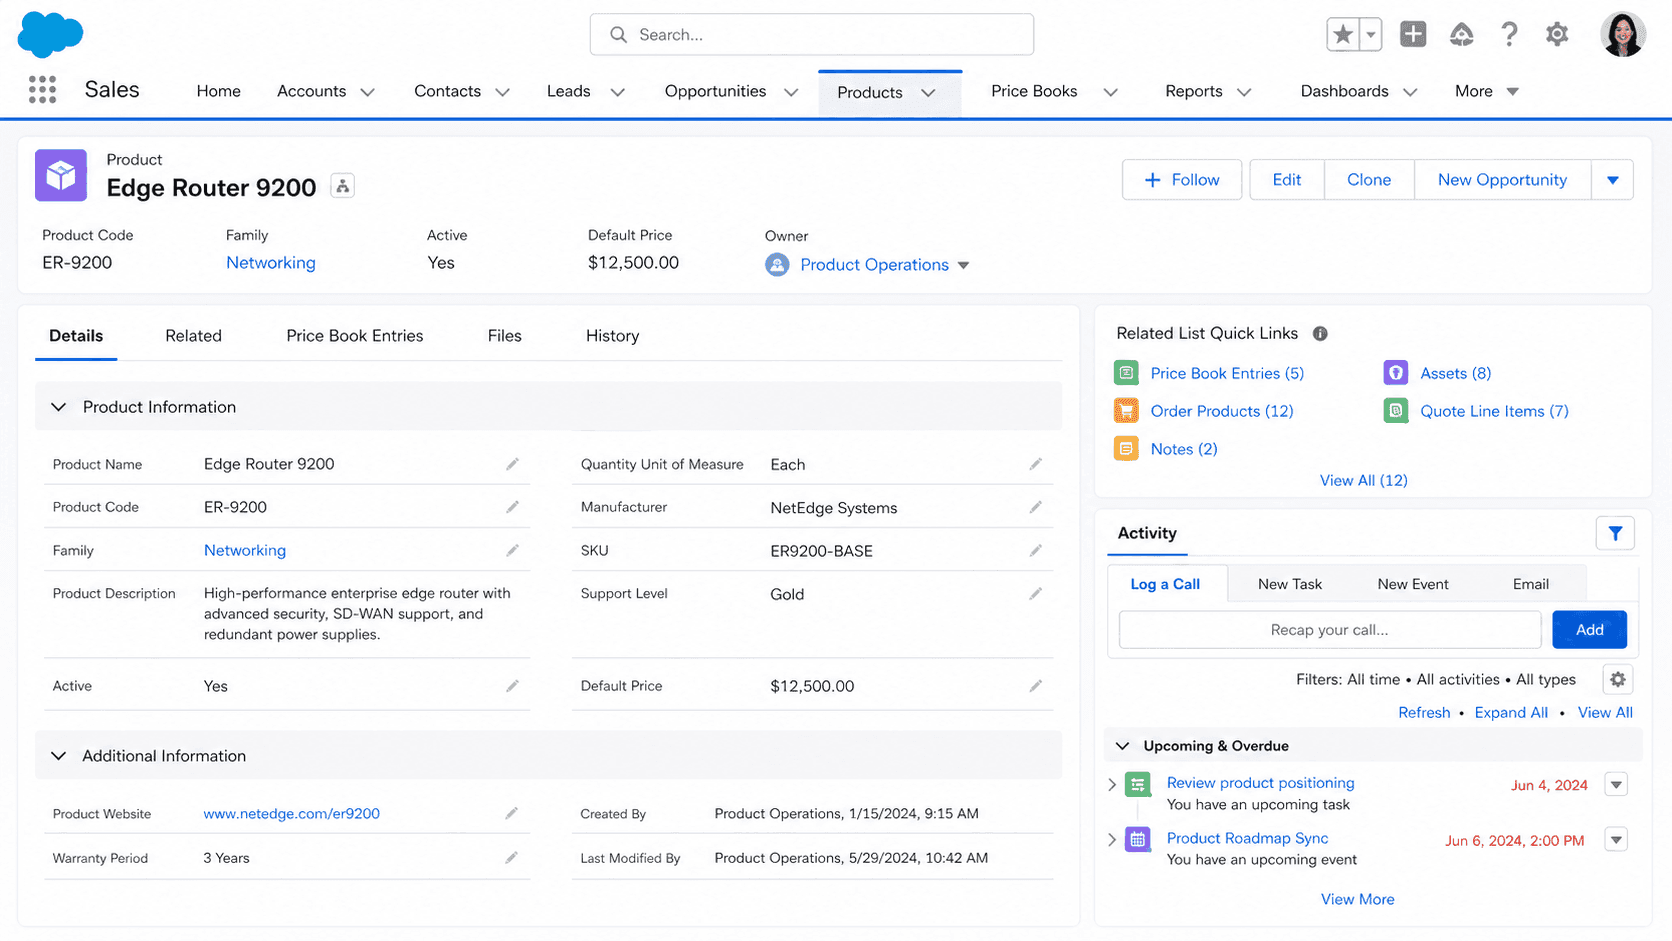Click the Search input field
The height and width of the screenshot is (941, 1672).
point(811,35)
